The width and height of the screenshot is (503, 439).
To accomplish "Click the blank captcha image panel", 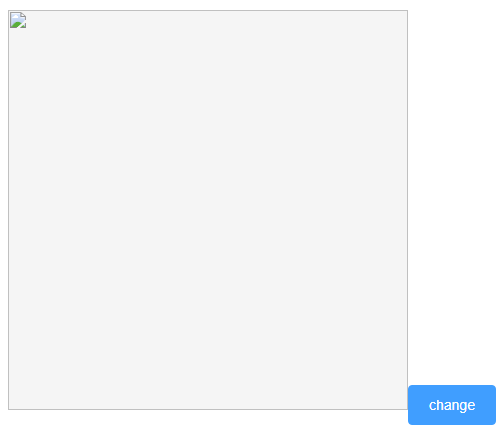I will 208,210.
